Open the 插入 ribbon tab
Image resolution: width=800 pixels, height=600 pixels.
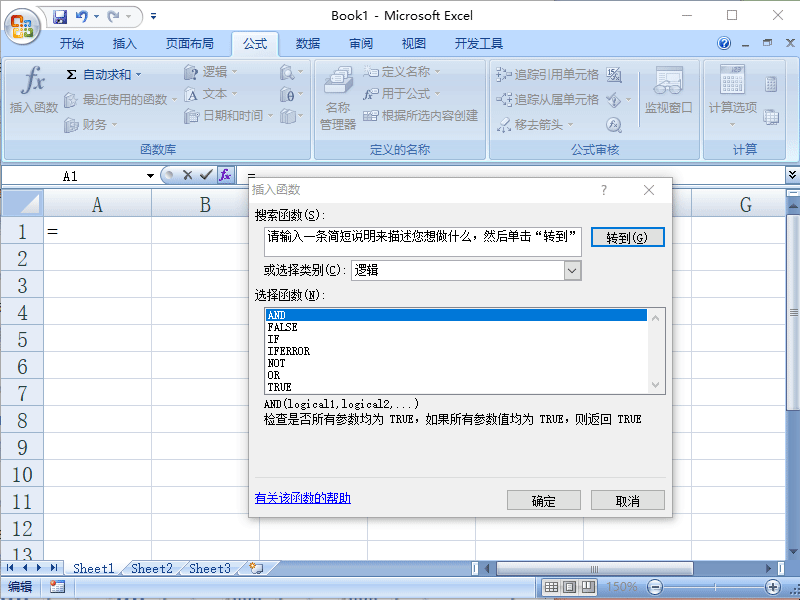(x=124, y=44)
